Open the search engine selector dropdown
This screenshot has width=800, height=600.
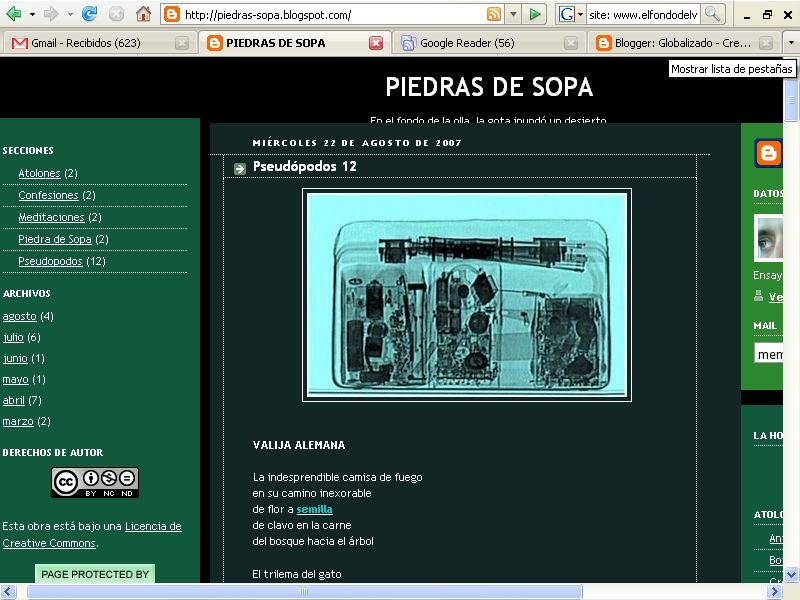[x=582, y=15]
